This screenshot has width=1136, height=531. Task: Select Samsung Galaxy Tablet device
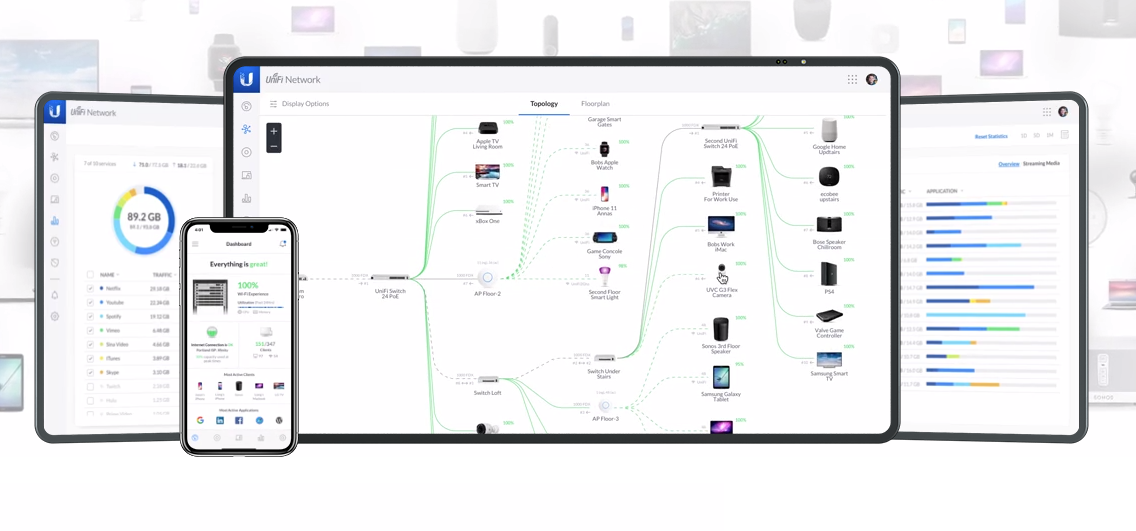click(x=721, y=384)
